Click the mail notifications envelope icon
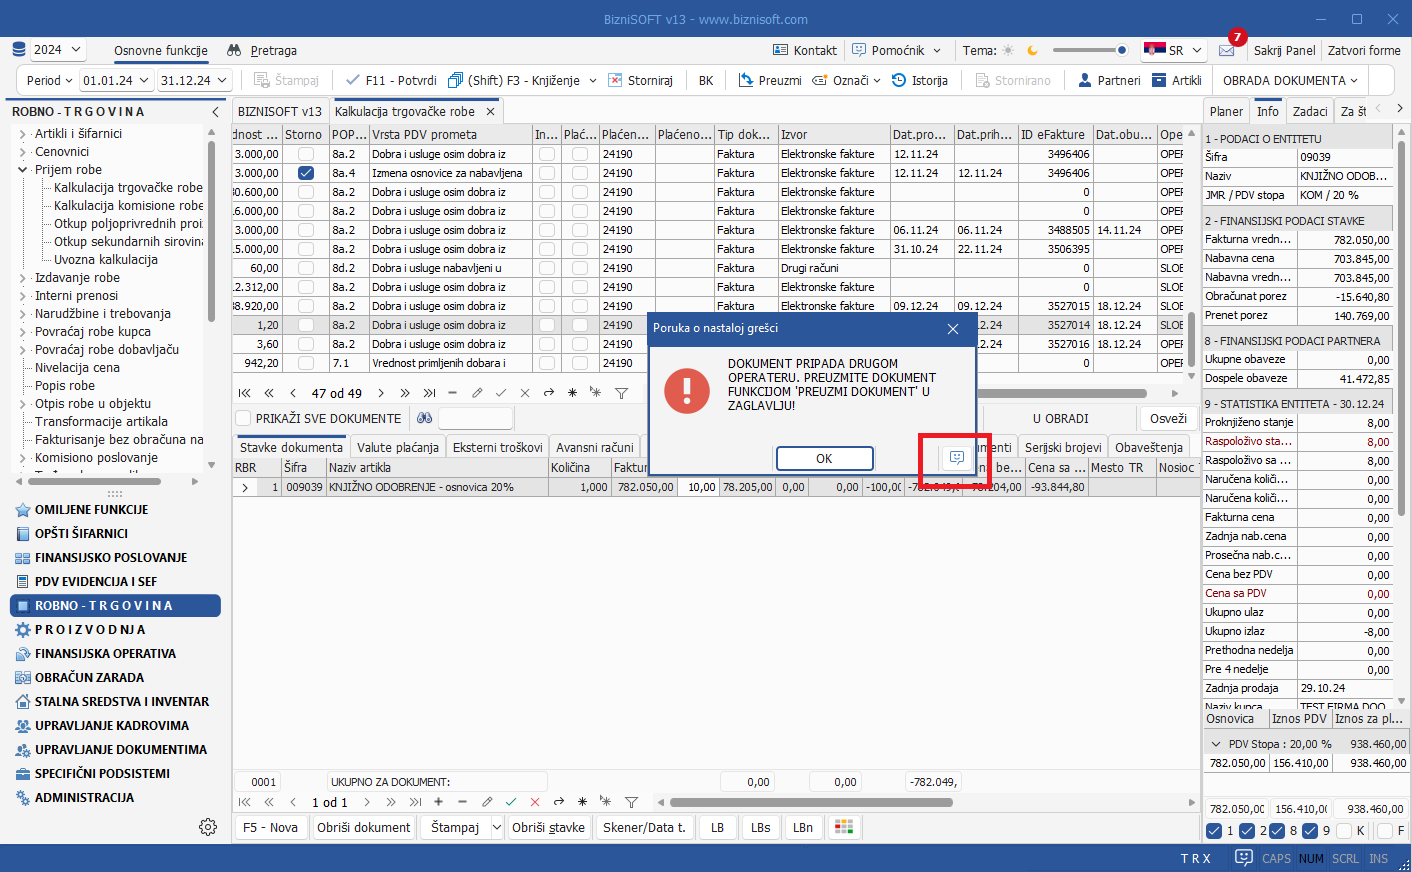The image size is (1412, 872). pyautogui.click(x=1226, y=50)
